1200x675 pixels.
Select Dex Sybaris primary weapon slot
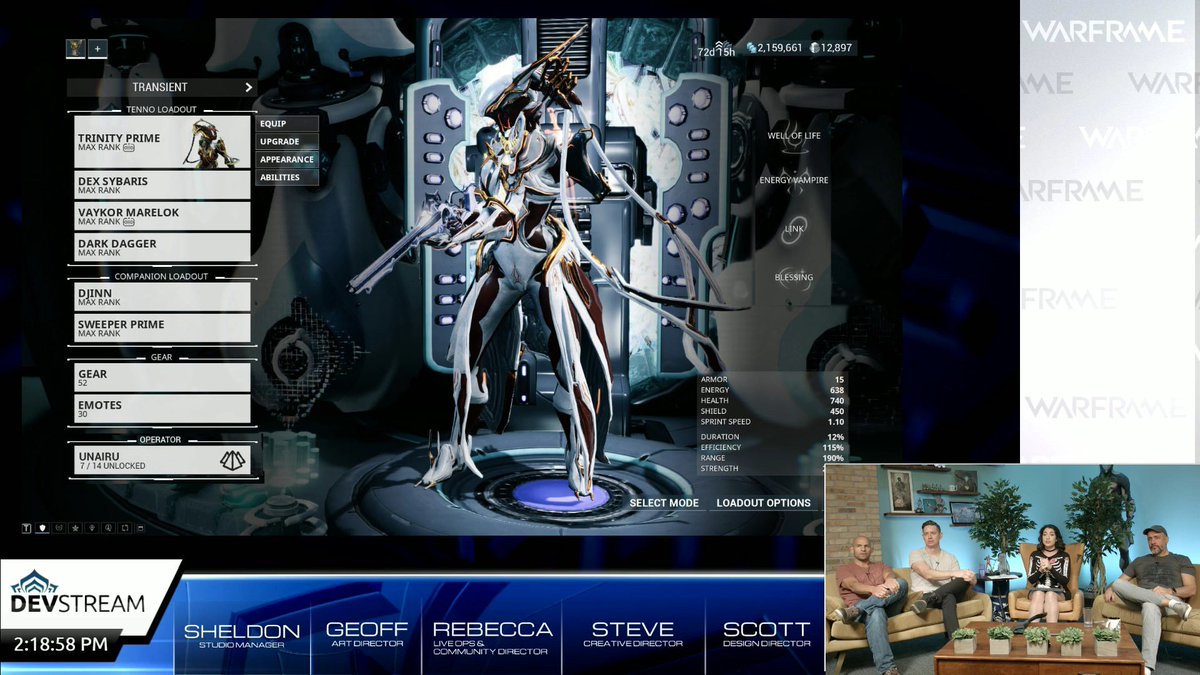pos(162,185)
